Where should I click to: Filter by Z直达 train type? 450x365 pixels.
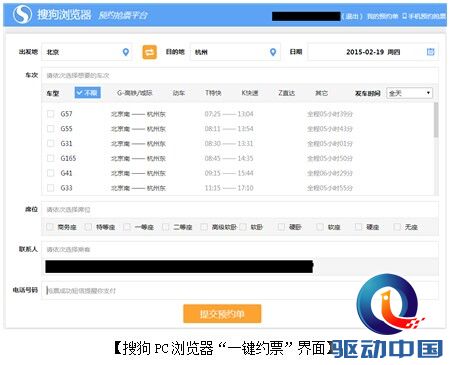tap(287, 93)
